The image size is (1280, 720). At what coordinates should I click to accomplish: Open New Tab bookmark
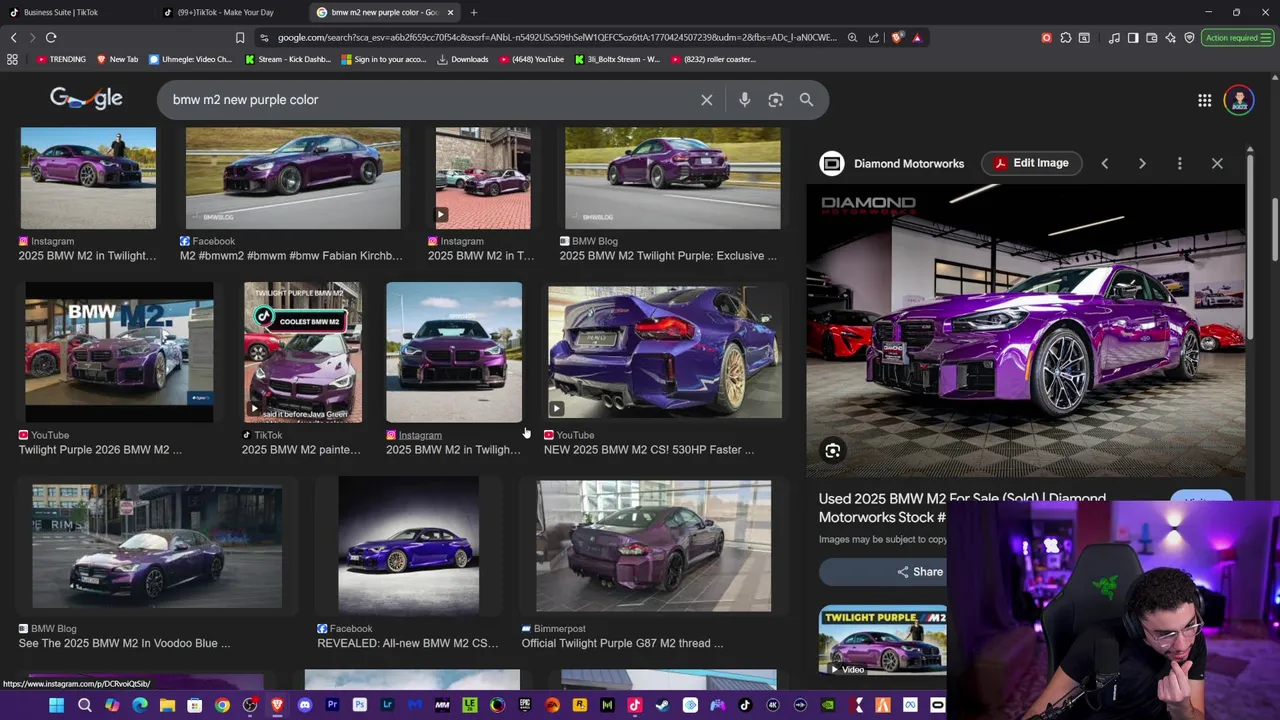click(117, 59)
